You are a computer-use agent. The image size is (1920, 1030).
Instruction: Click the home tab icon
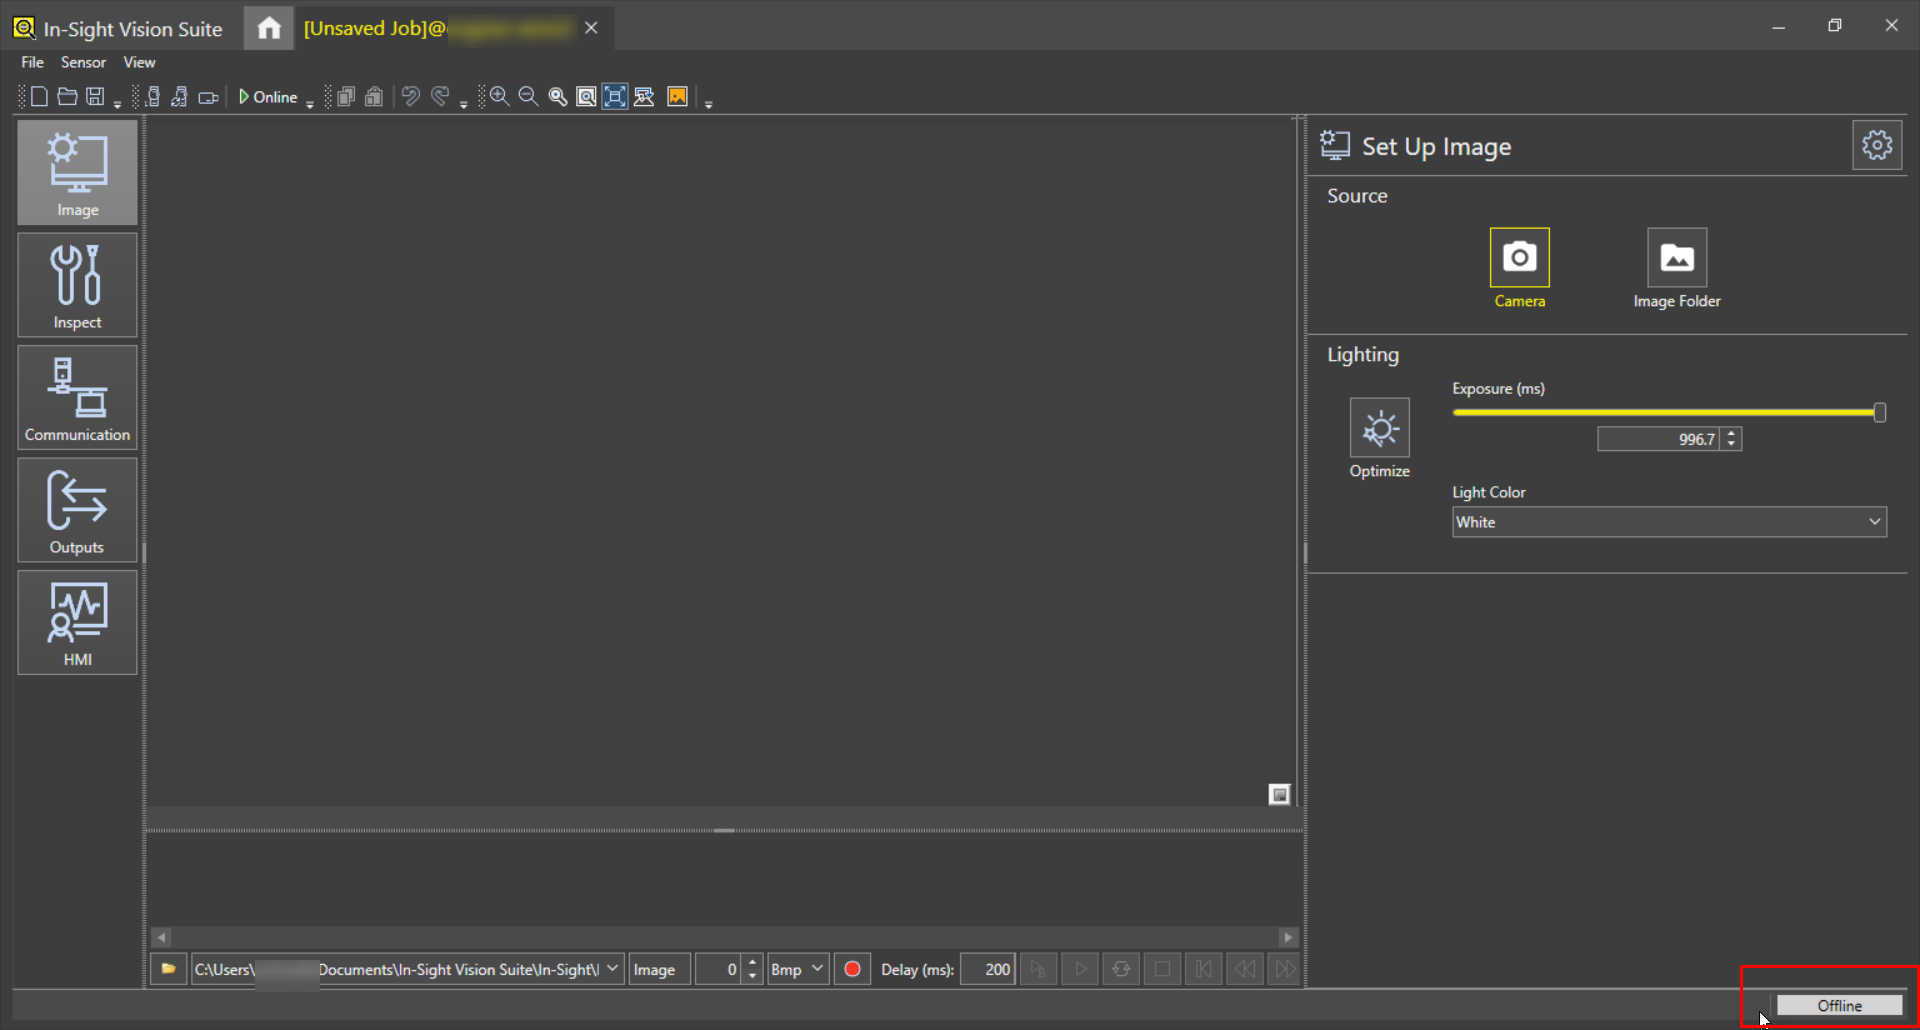coord(269,28)
